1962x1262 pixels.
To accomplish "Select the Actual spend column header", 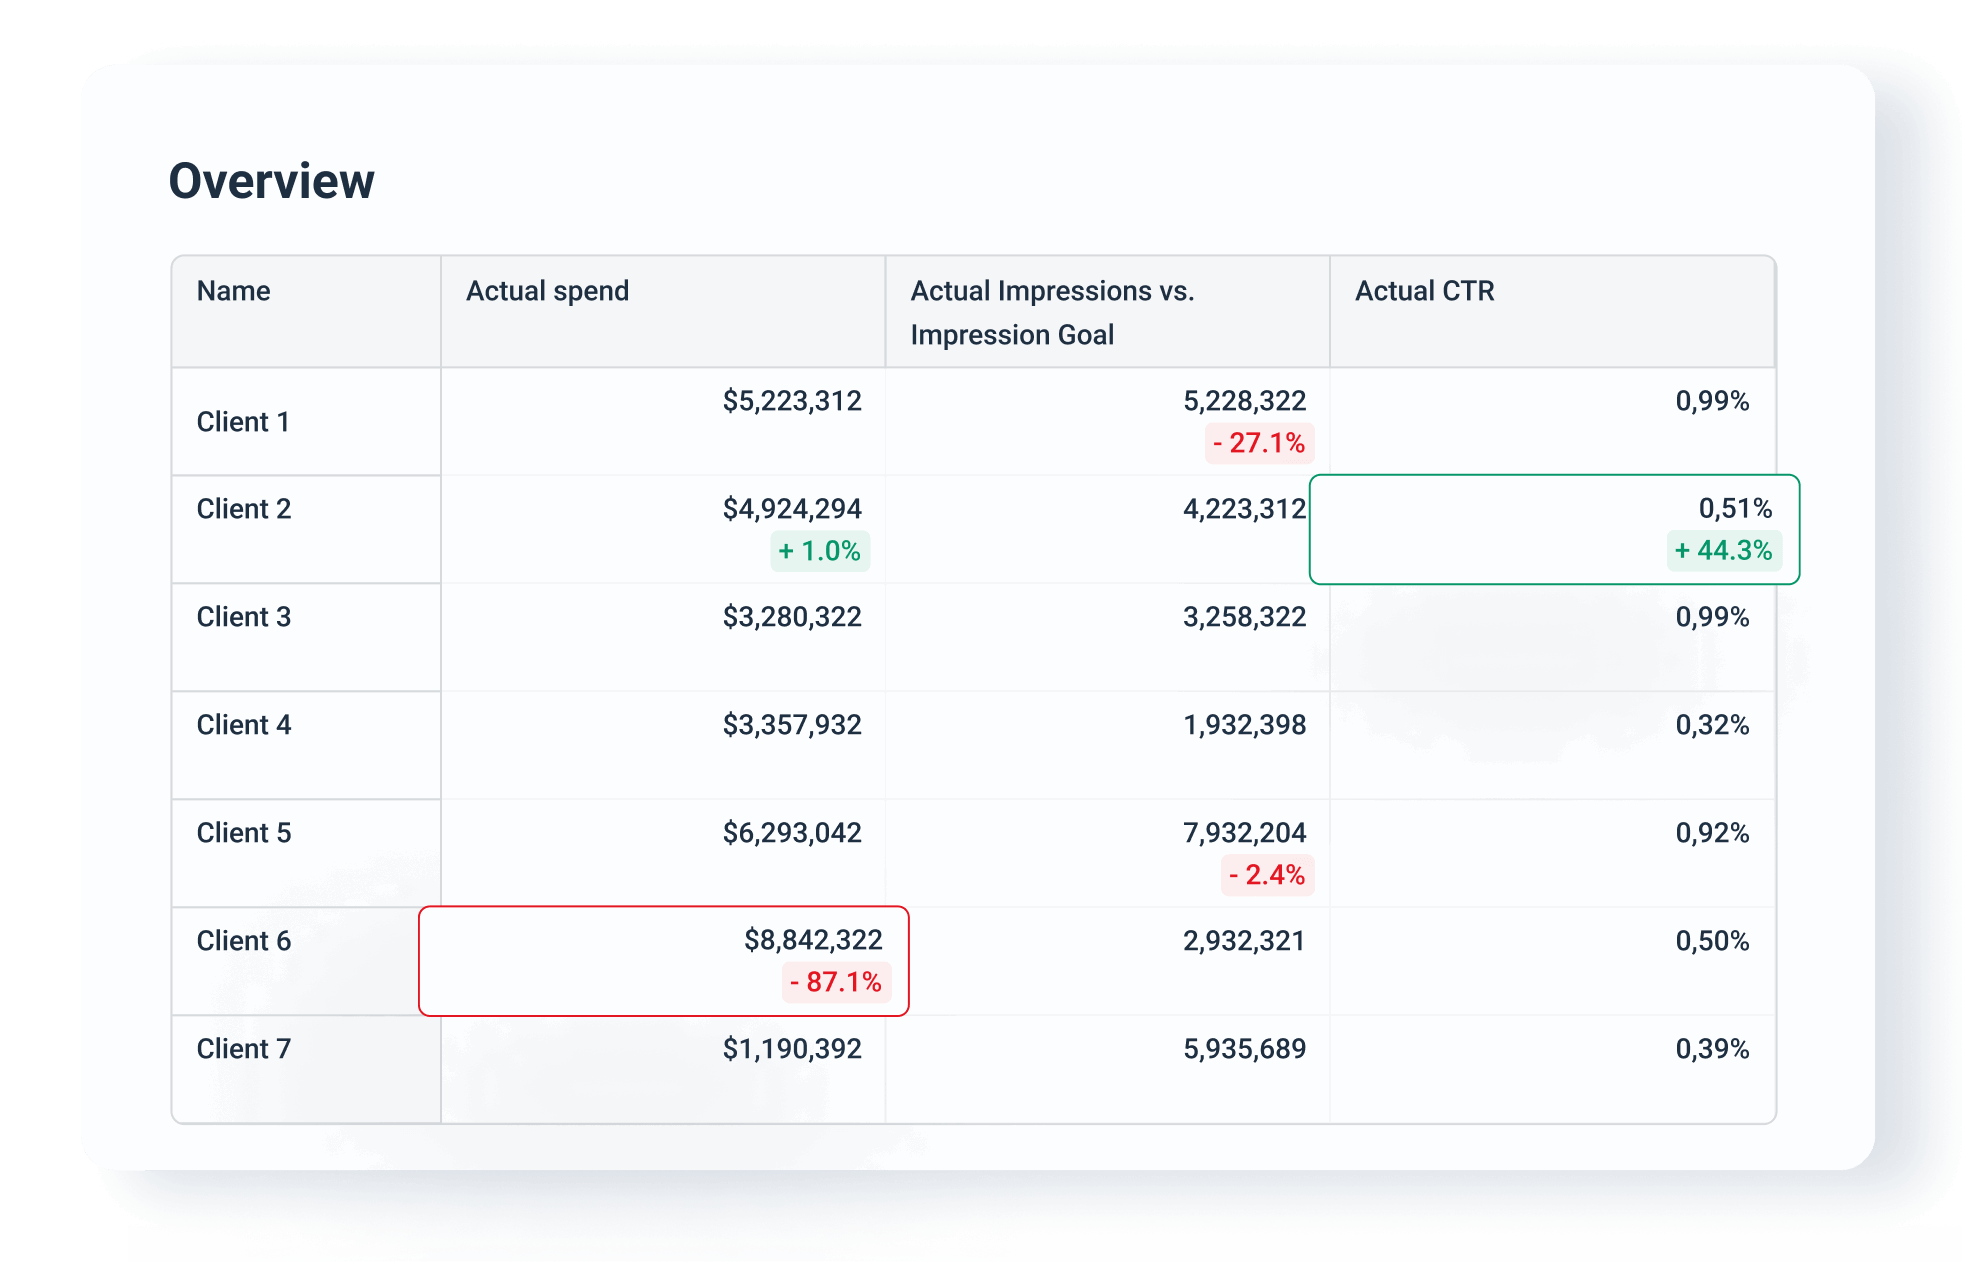I will pyautogui.click(x=547, y=291).
